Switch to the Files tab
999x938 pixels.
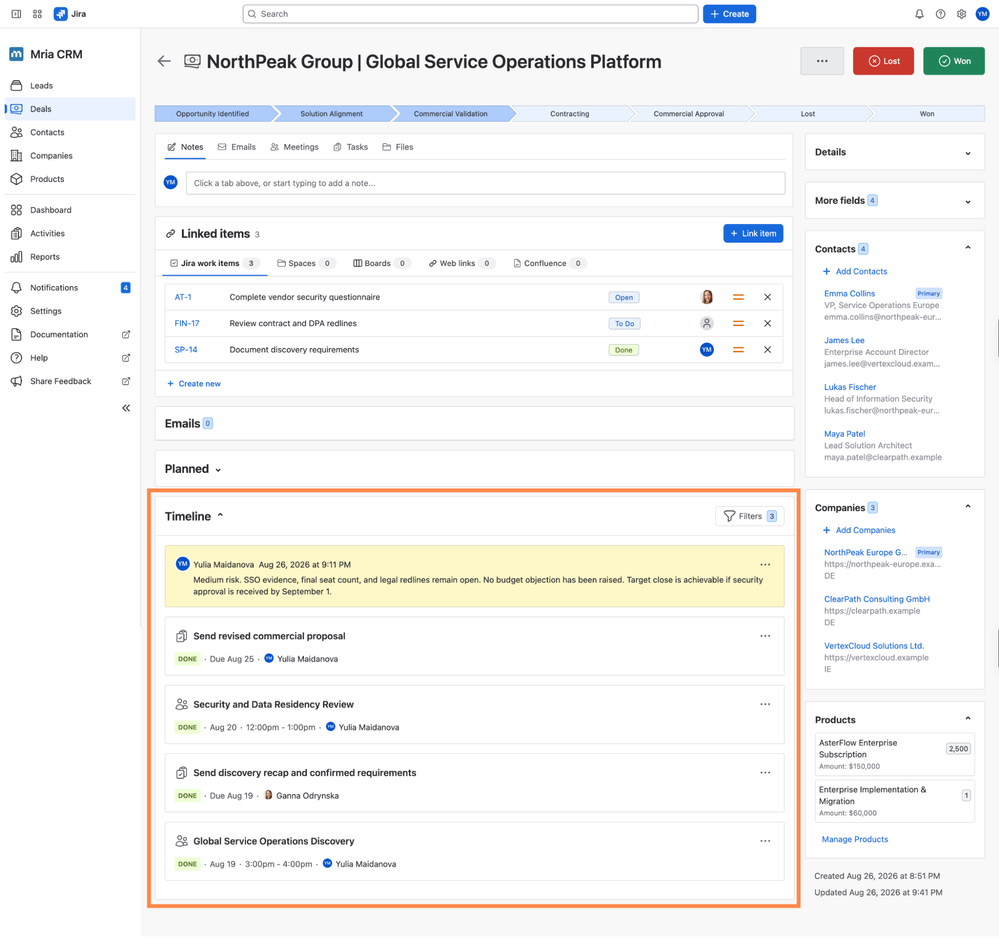[398, 147]
